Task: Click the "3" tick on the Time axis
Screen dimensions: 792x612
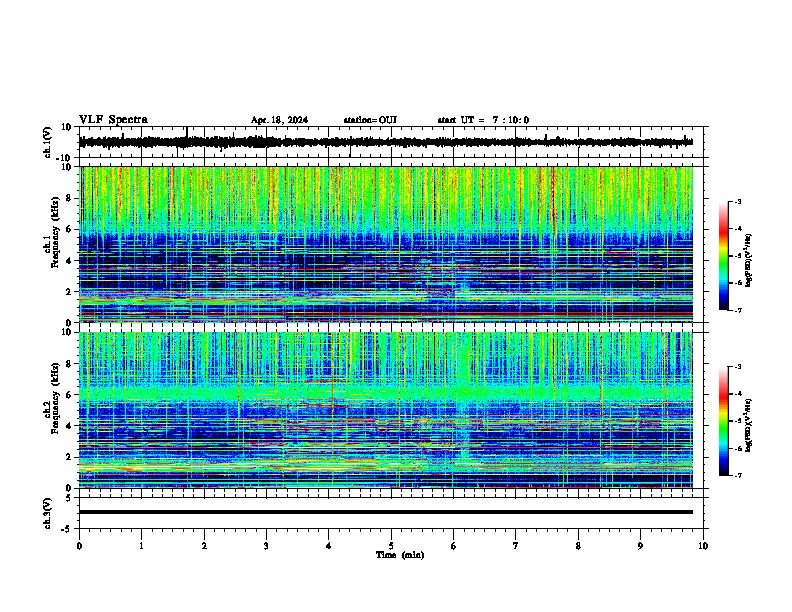Action: (266, 546)
